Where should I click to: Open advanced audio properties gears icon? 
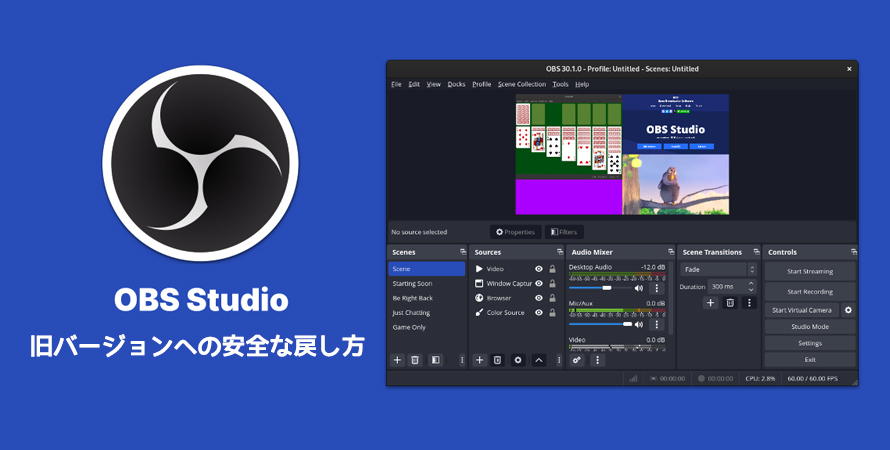[x=577, y=360]
